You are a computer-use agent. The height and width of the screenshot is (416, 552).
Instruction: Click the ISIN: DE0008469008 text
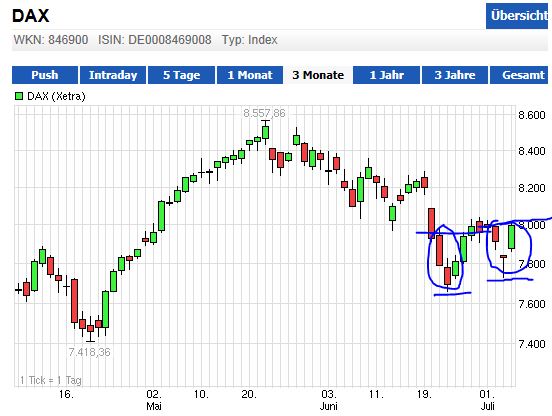point(155,40)
